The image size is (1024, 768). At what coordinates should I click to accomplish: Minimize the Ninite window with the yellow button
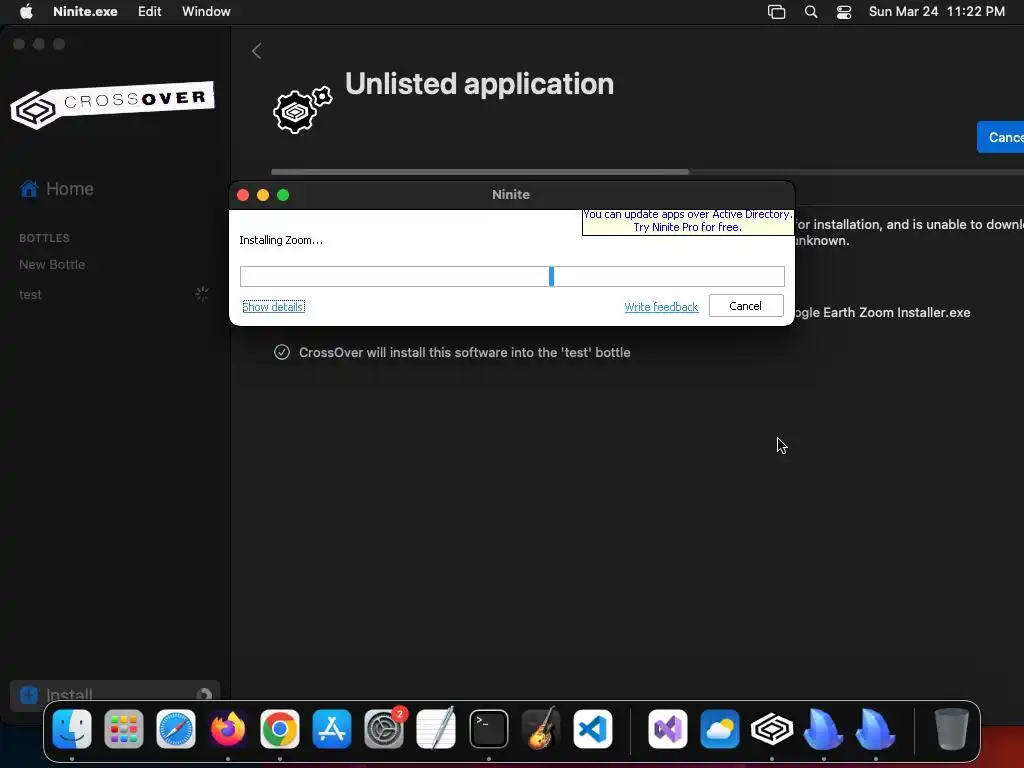[x=263, y=195]
